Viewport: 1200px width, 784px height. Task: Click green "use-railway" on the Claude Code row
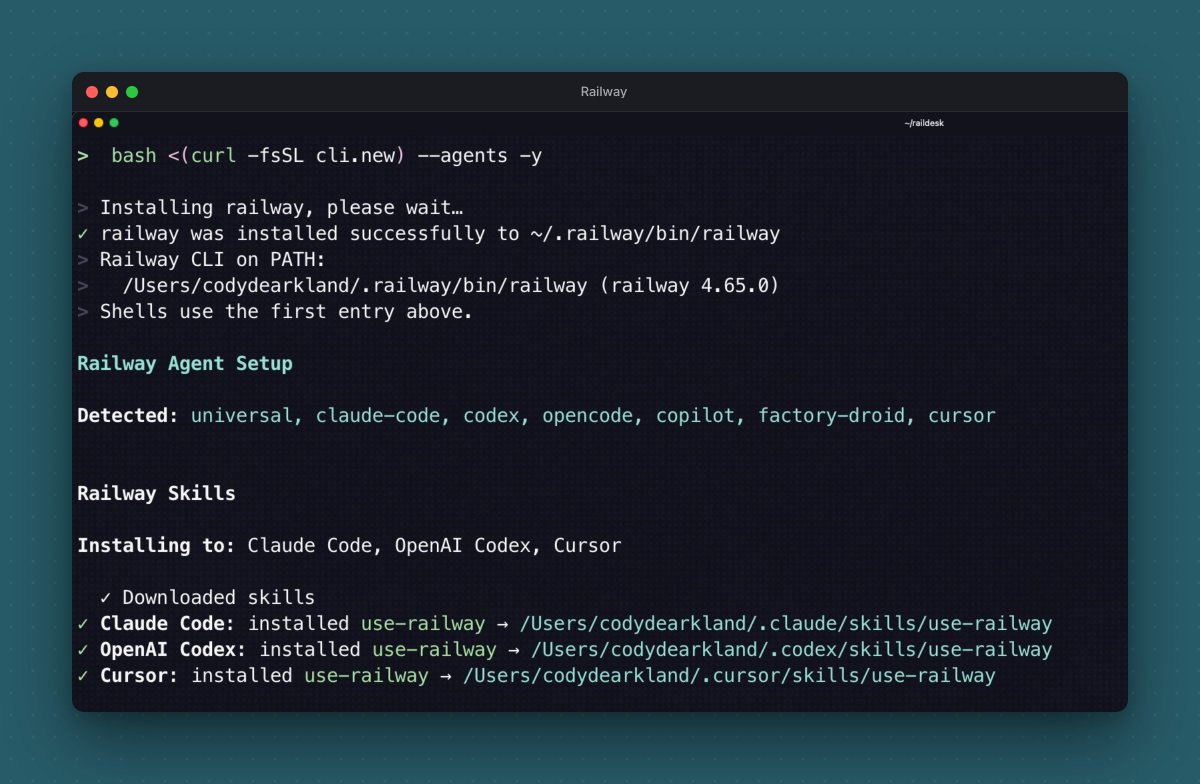423,624
